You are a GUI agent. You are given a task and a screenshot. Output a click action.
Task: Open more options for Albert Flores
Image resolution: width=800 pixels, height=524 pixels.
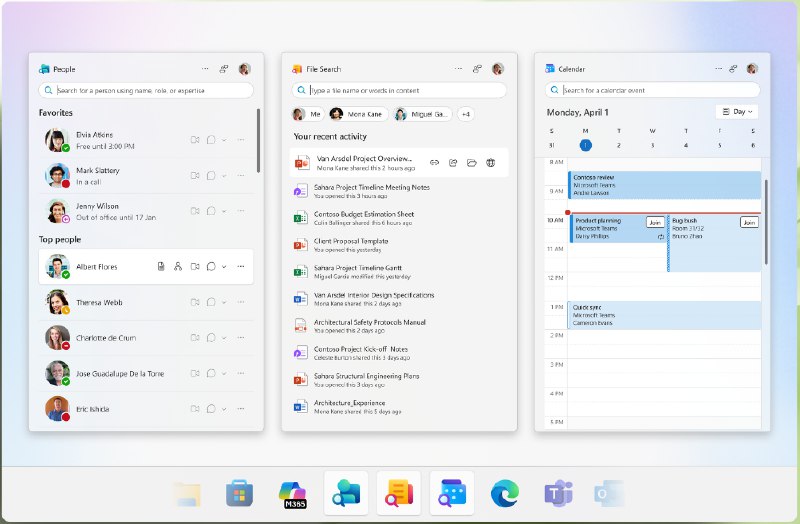(x=241, y=266)
